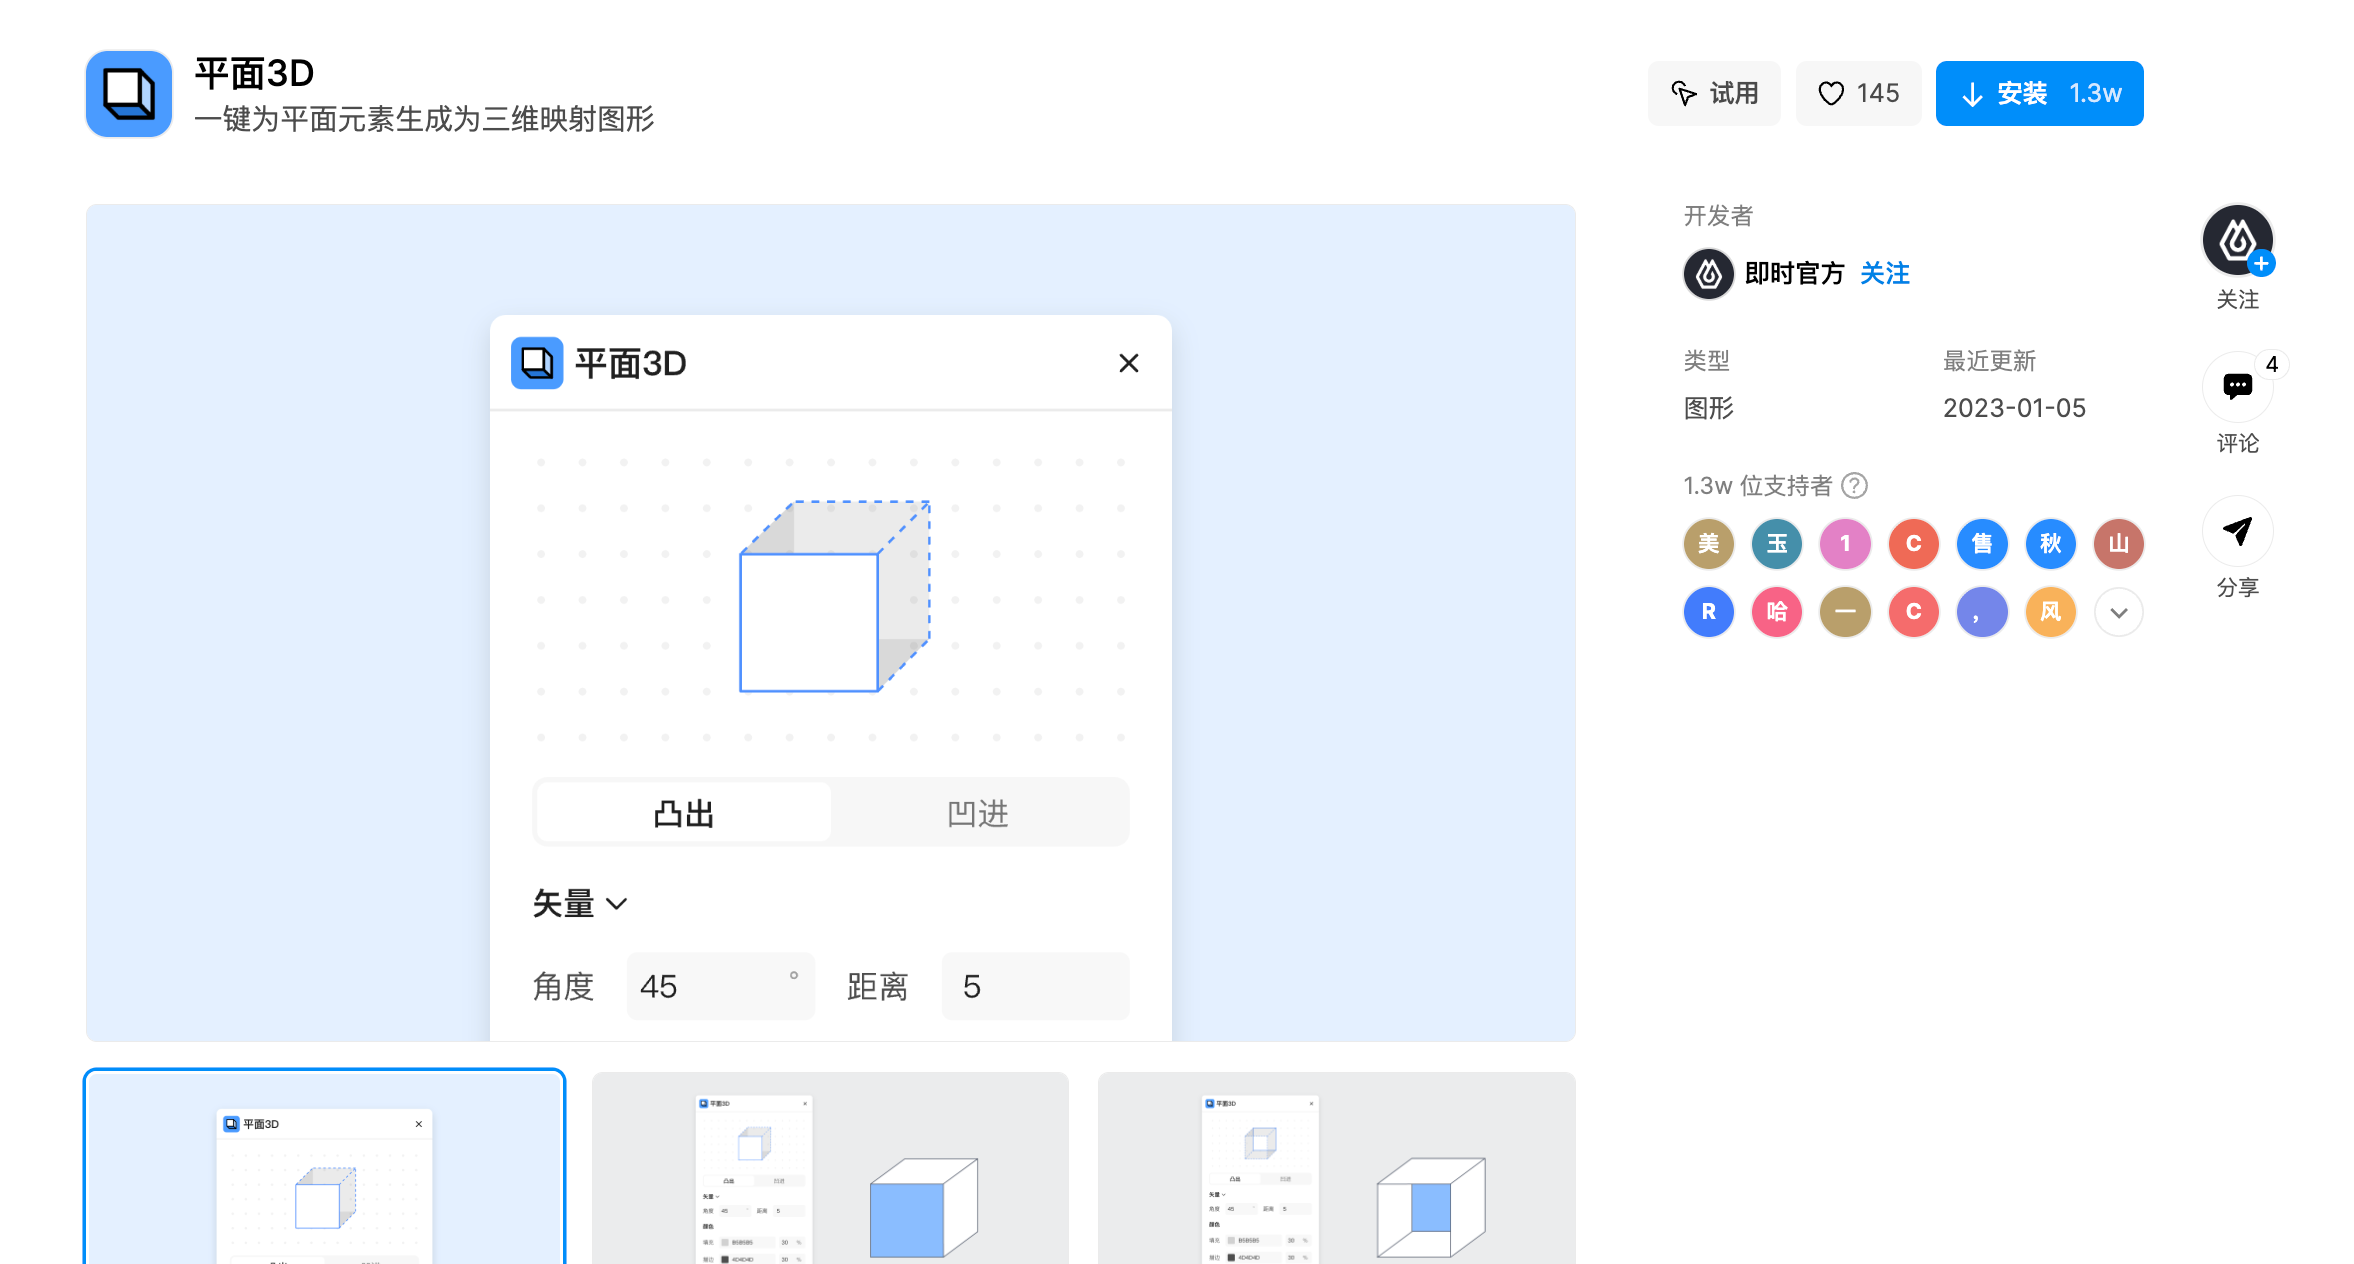Select the 凸出 mode toggle
This screenshot has width=2354, height=1264.
click(684, 813)
